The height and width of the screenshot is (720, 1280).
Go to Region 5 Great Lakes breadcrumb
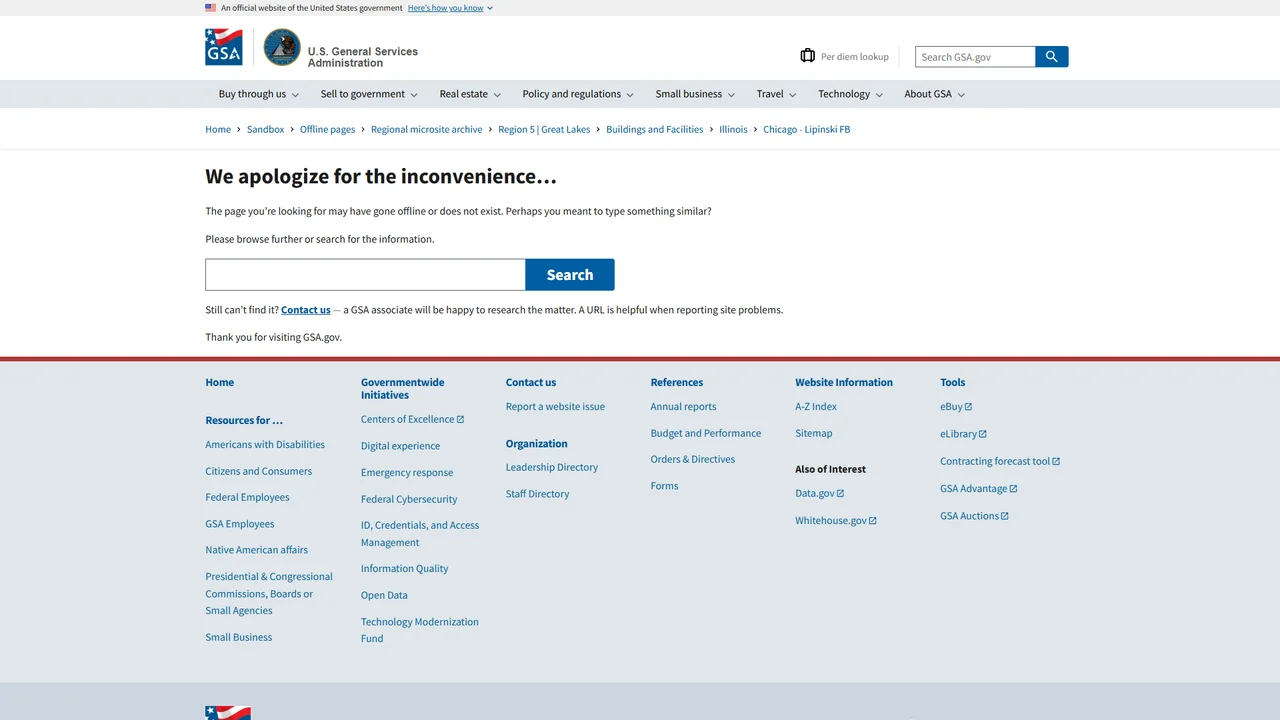coord(544,129)
